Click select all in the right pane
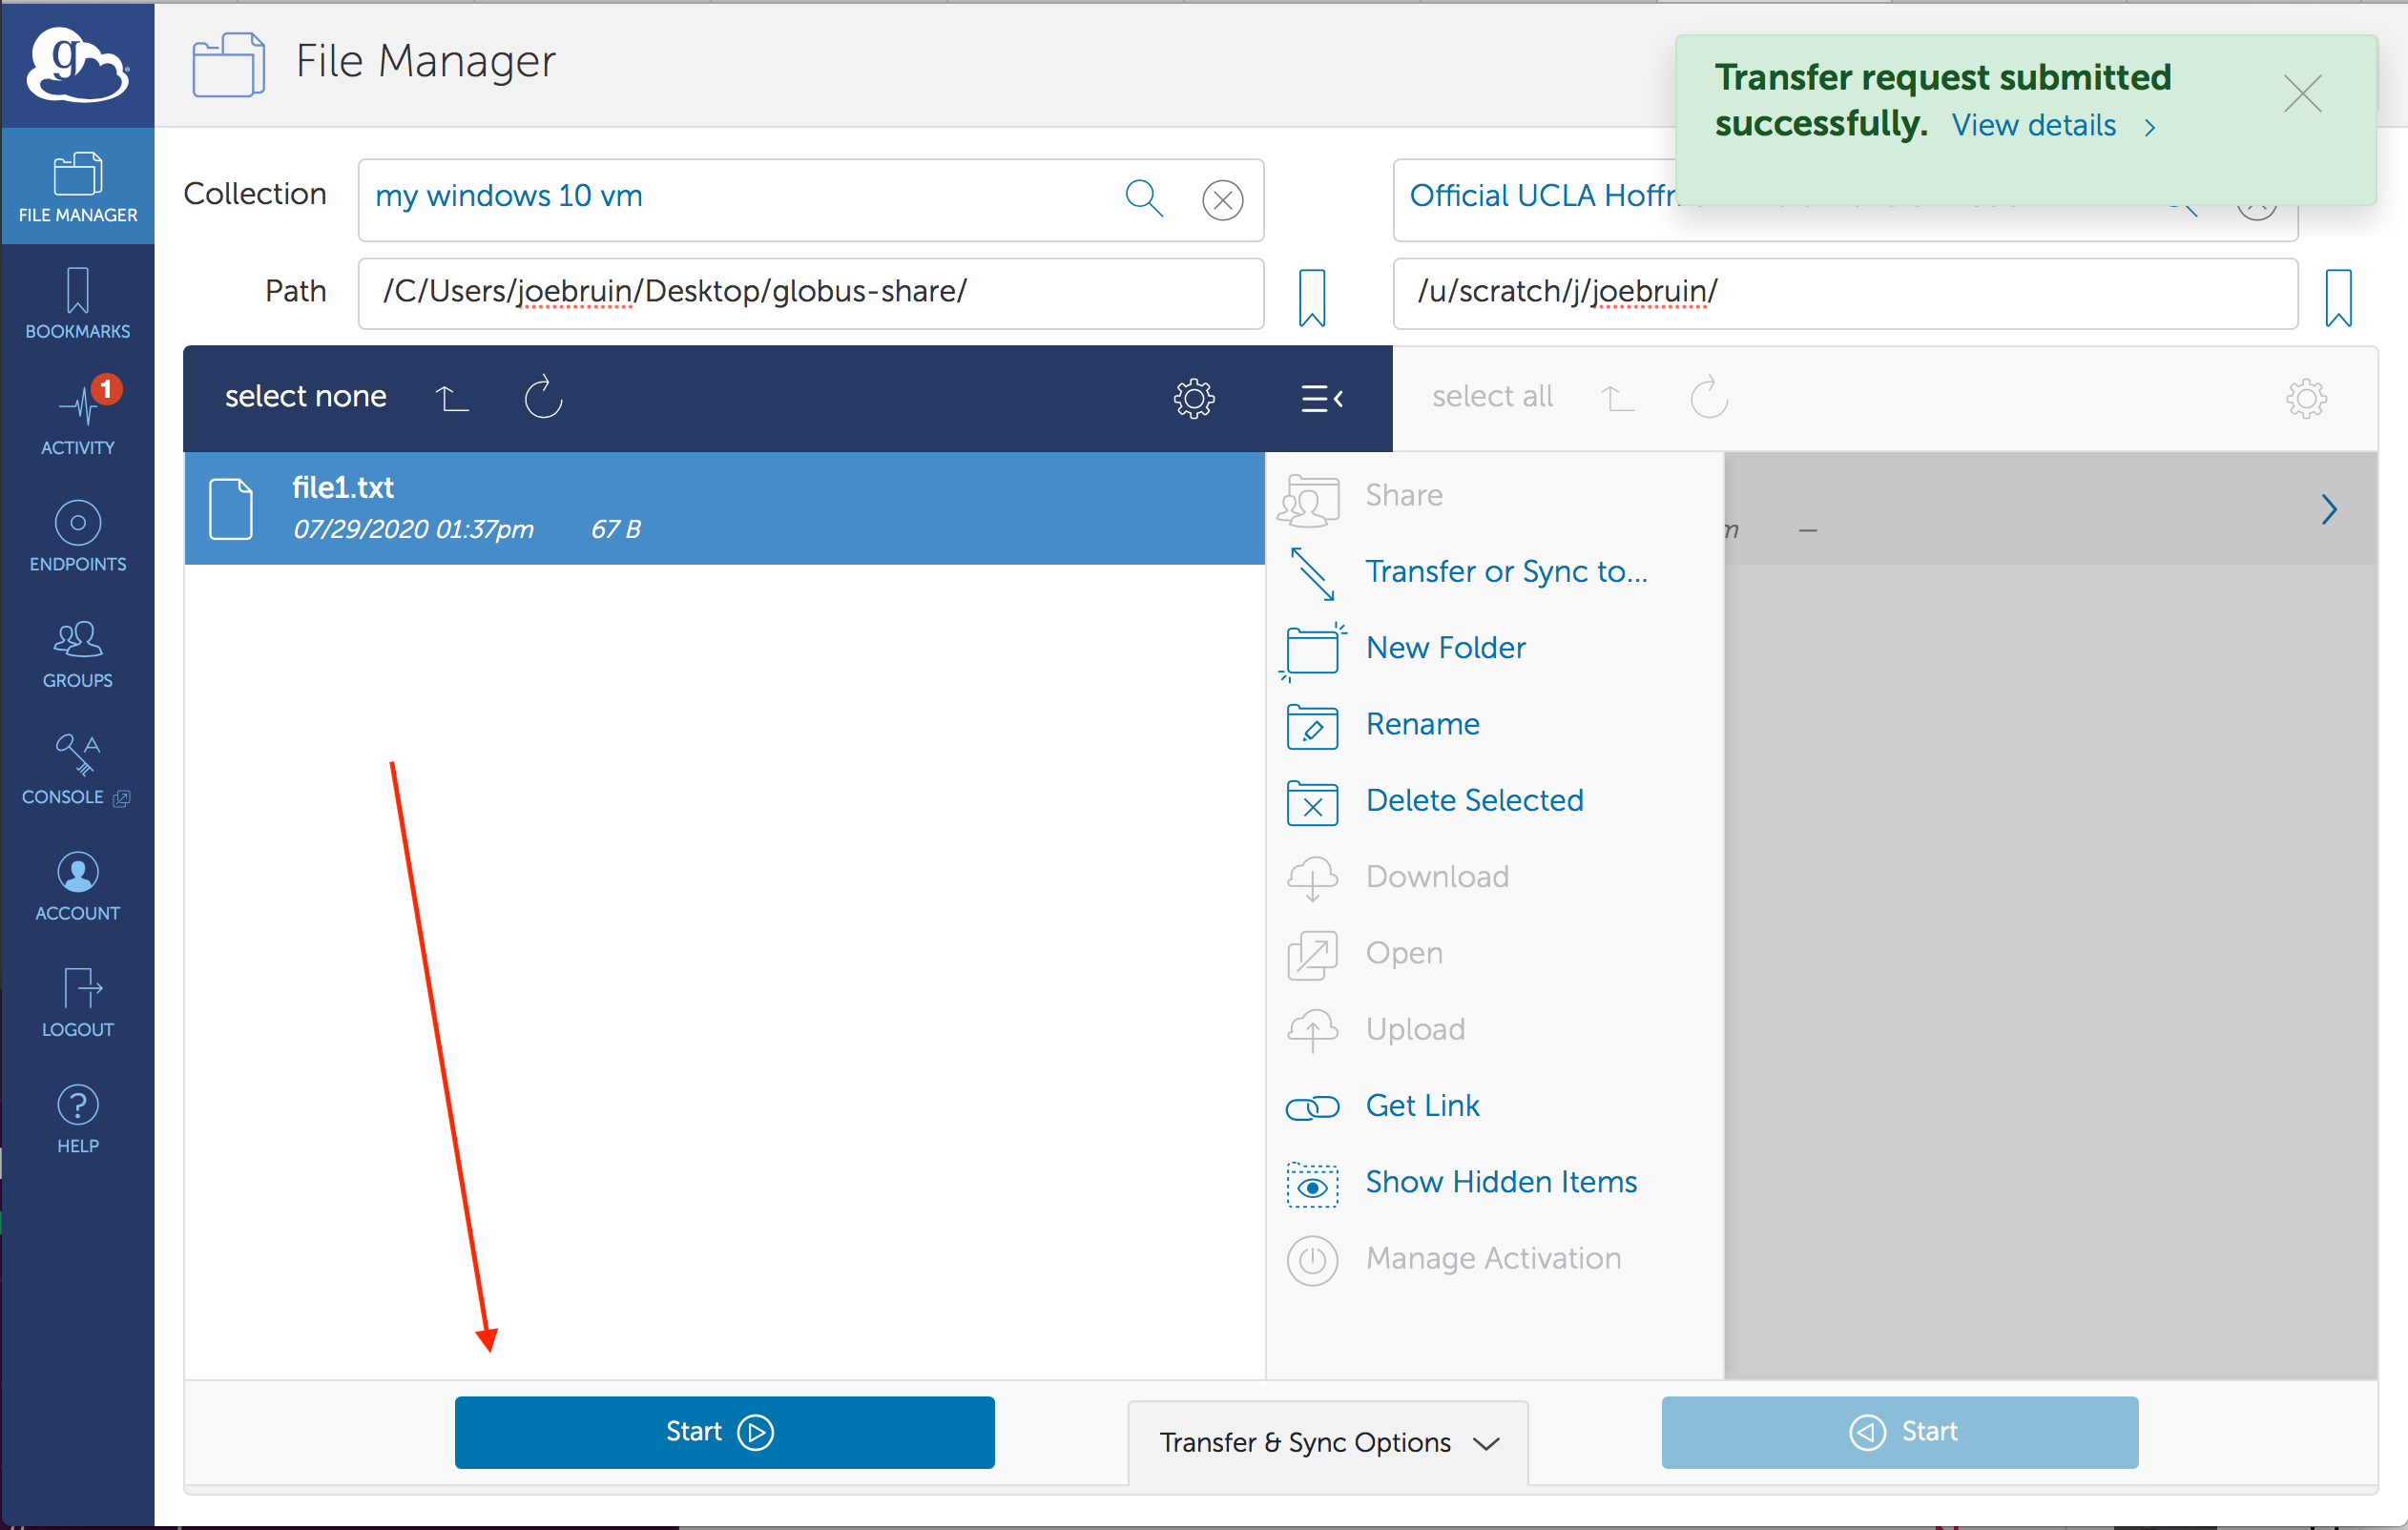Screen dimensions: 2408x1530 tap(1492, 397)
